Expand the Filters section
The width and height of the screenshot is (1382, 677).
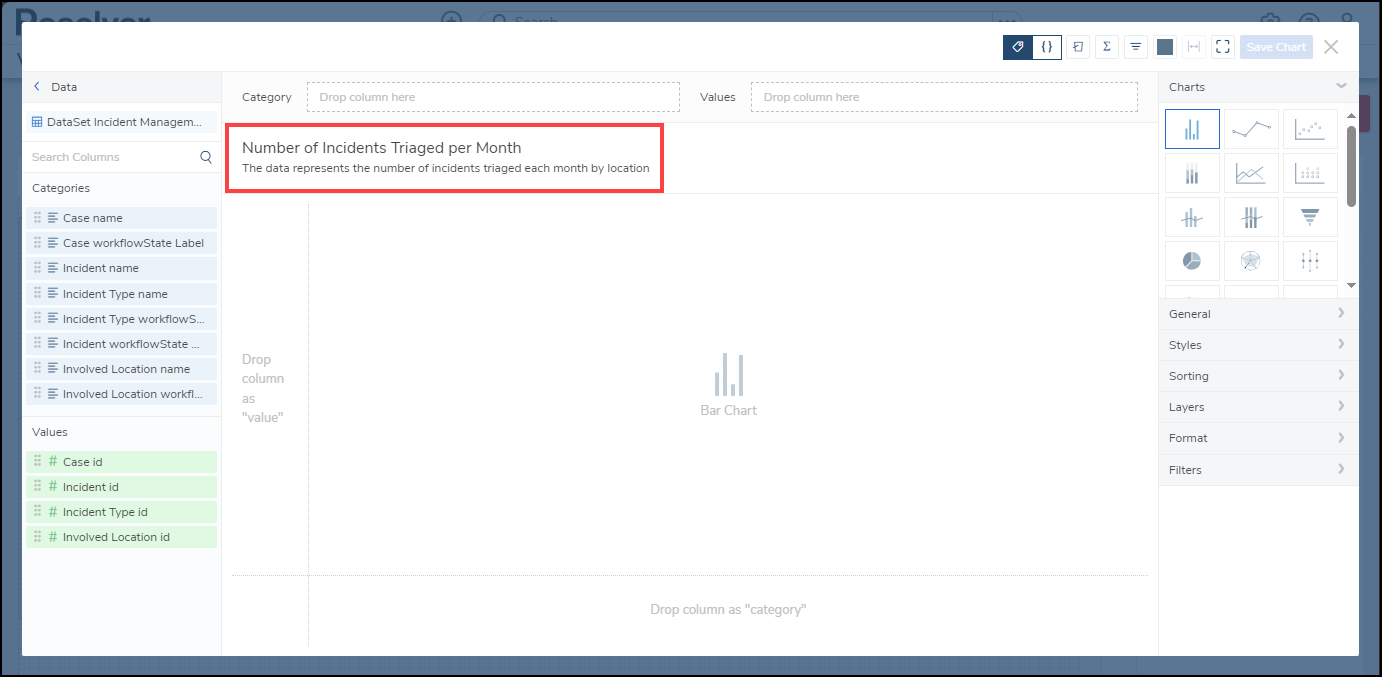tap(1258, 470)
